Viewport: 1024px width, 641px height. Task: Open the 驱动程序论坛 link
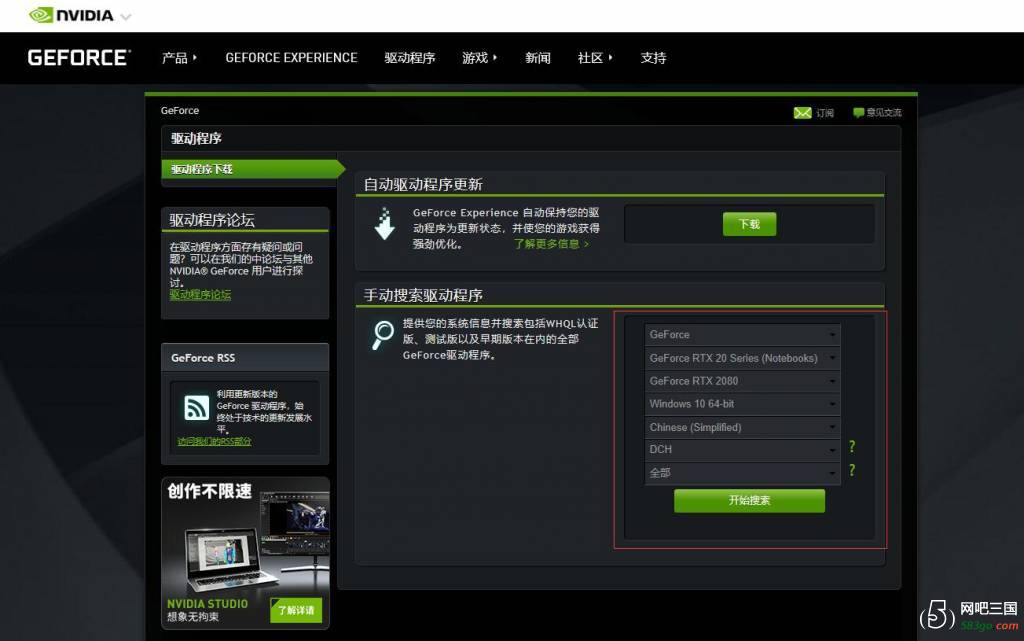(200, 294)
